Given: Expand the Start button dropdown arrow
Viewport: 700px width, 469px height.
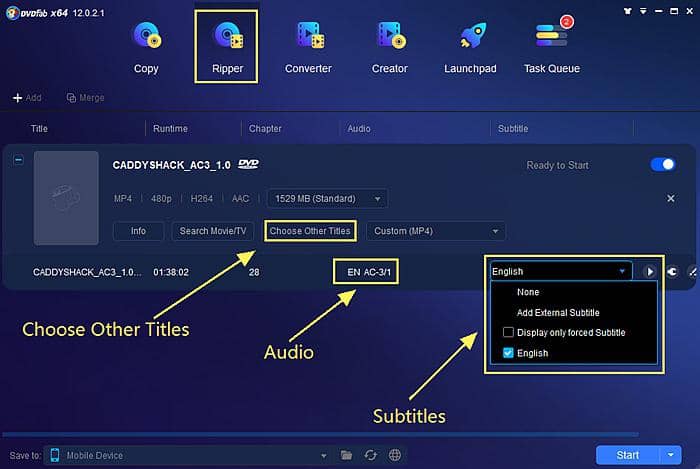Looking at the screenshot, I should 671,455.
